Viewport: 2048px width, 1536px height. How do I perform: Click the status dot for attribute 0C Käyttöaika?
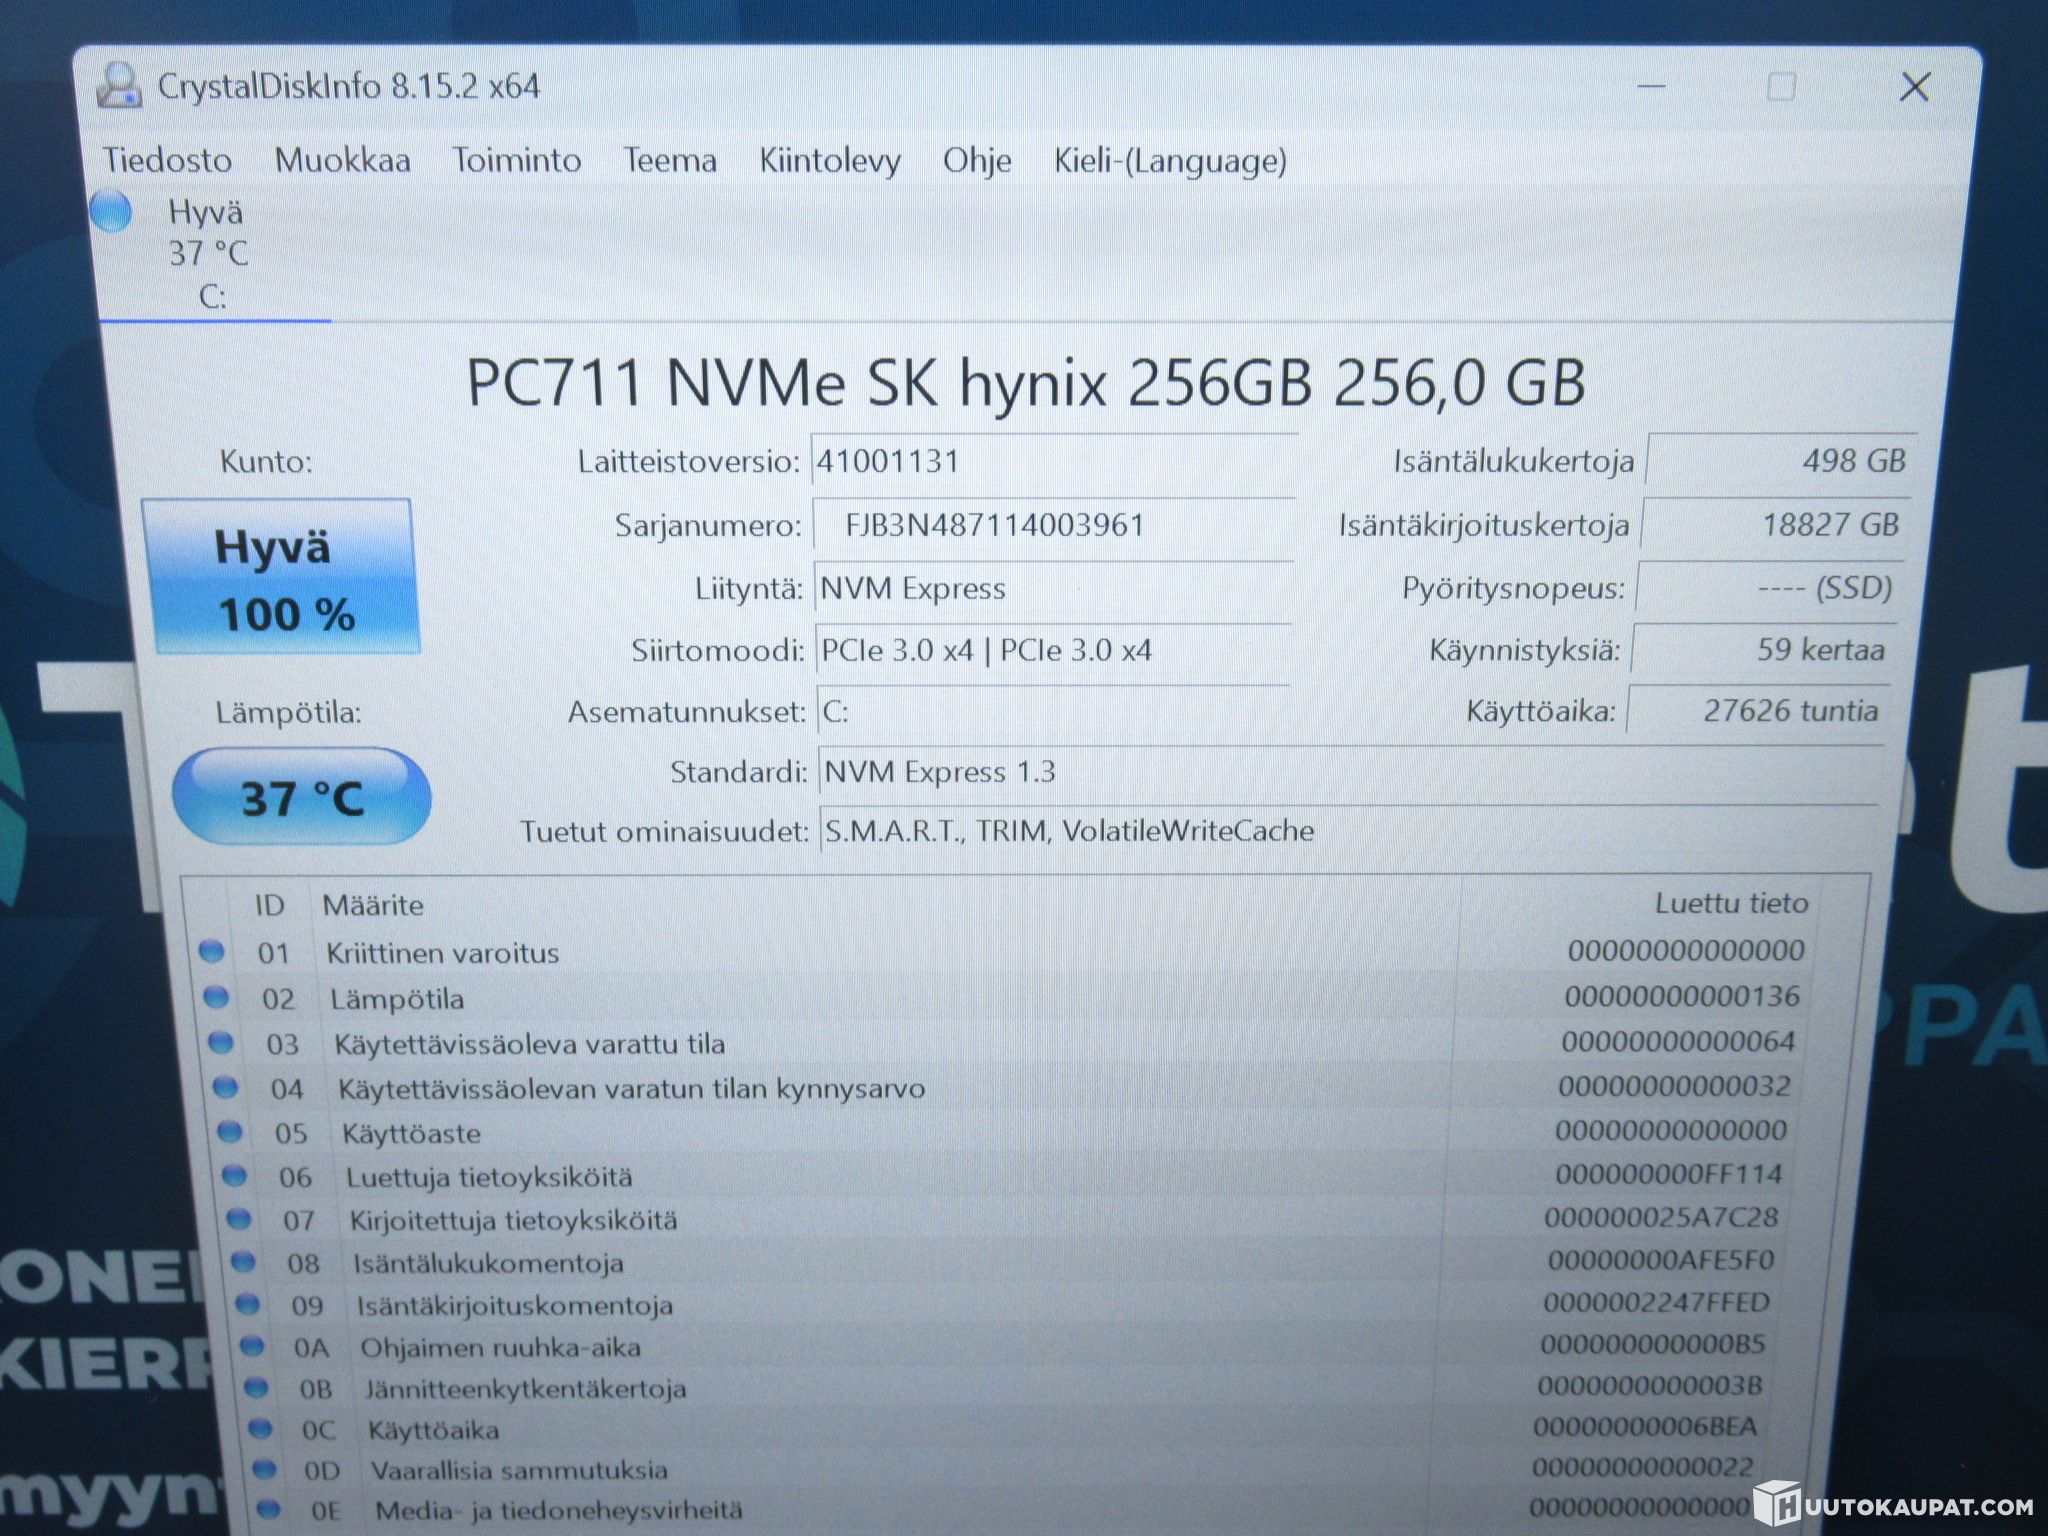[260, 1428]
